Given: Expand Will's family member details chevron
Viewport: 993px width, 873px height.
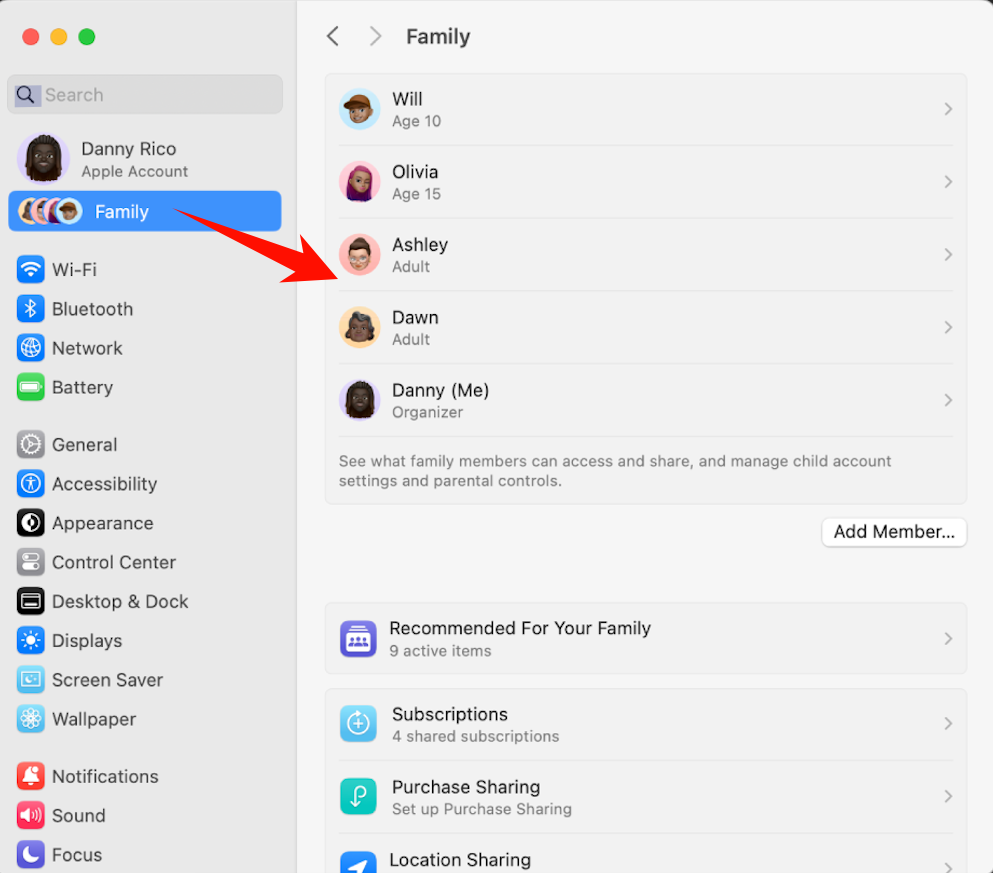Looking at the screenshot, I should pyautogui.click(x=947, y=110).
